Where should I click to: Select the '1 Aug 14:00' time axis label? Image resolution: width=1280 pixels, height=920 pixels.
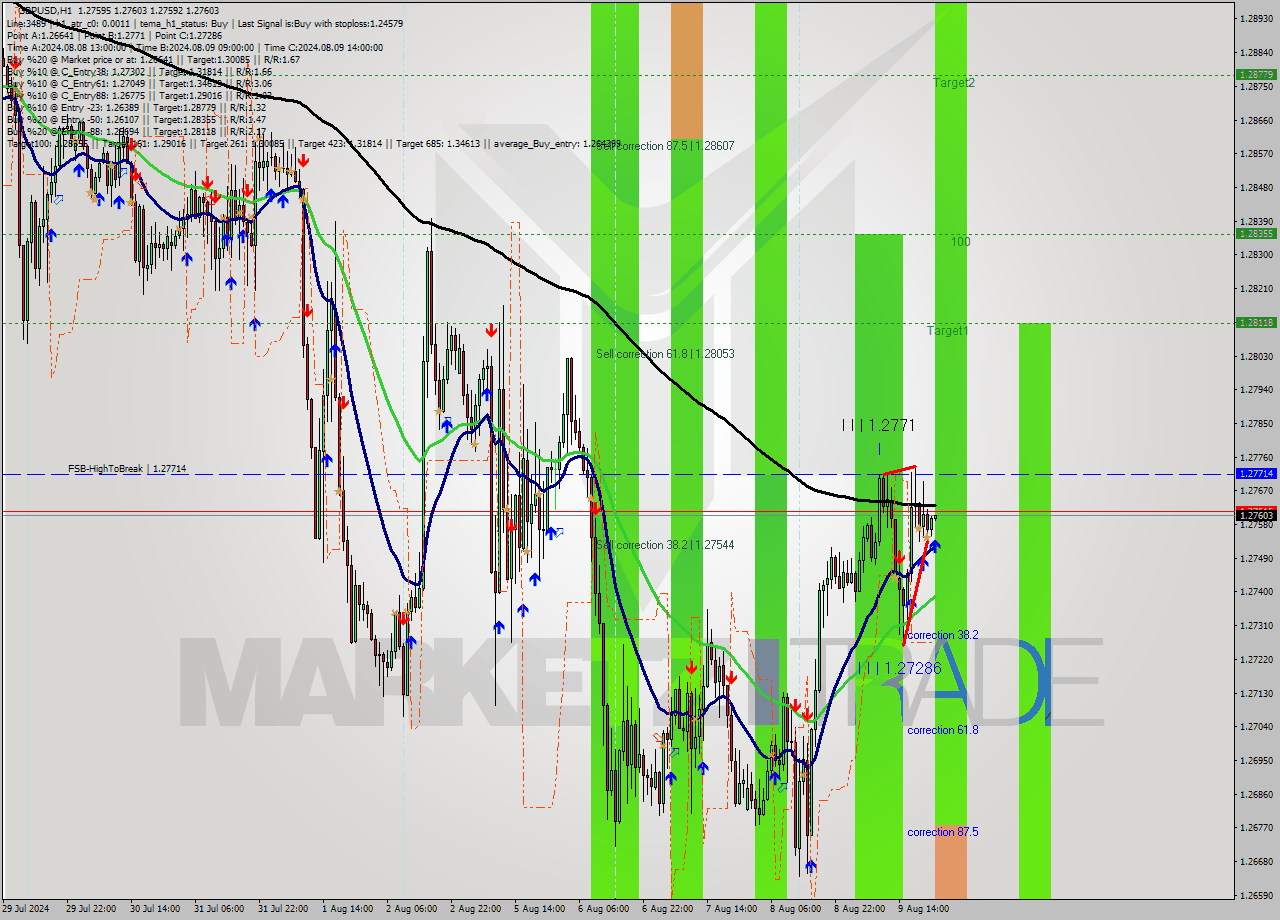pyautogui.click(x=347, y=909)
